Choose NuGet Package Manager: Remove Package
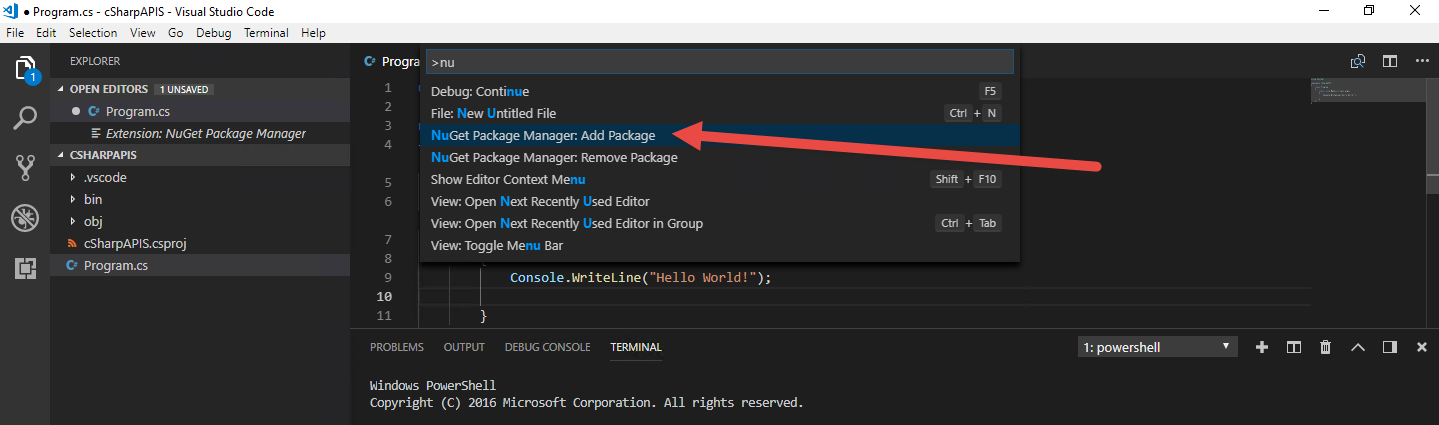Screen dimensions: 1439x425 tap(720, 157)
